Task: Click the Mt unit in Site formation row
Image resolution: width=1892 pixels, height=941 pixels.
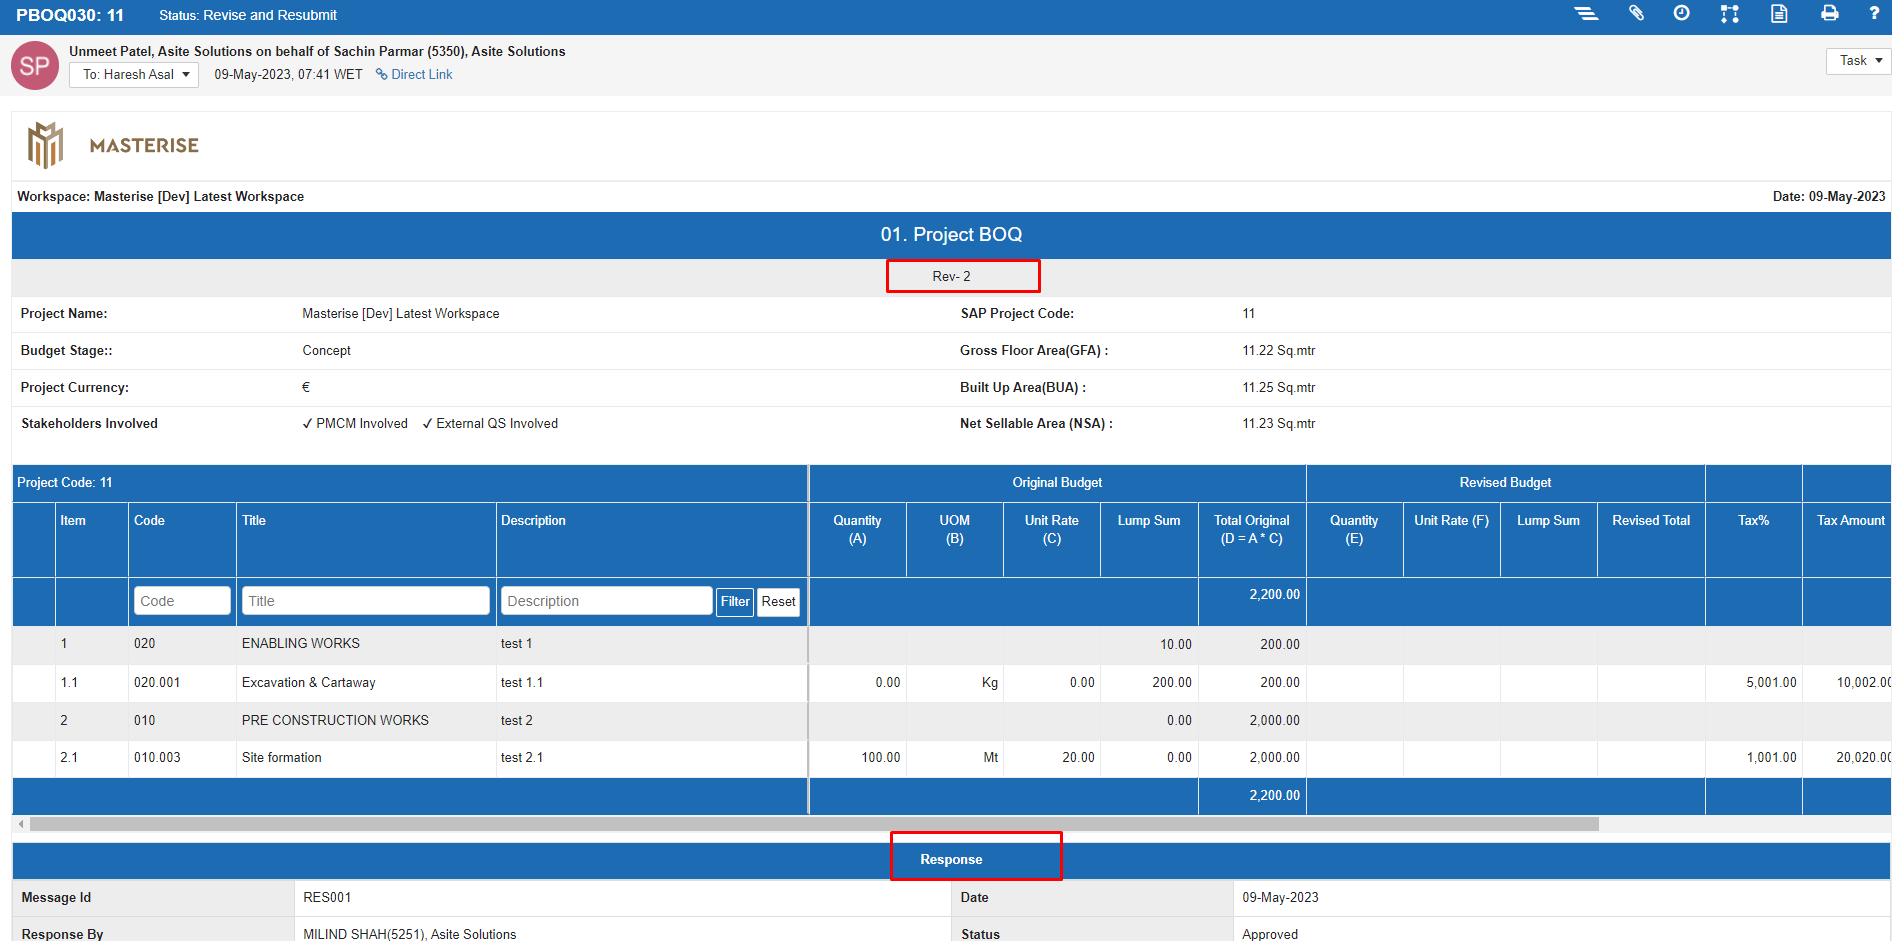Action: click(991, 758)
